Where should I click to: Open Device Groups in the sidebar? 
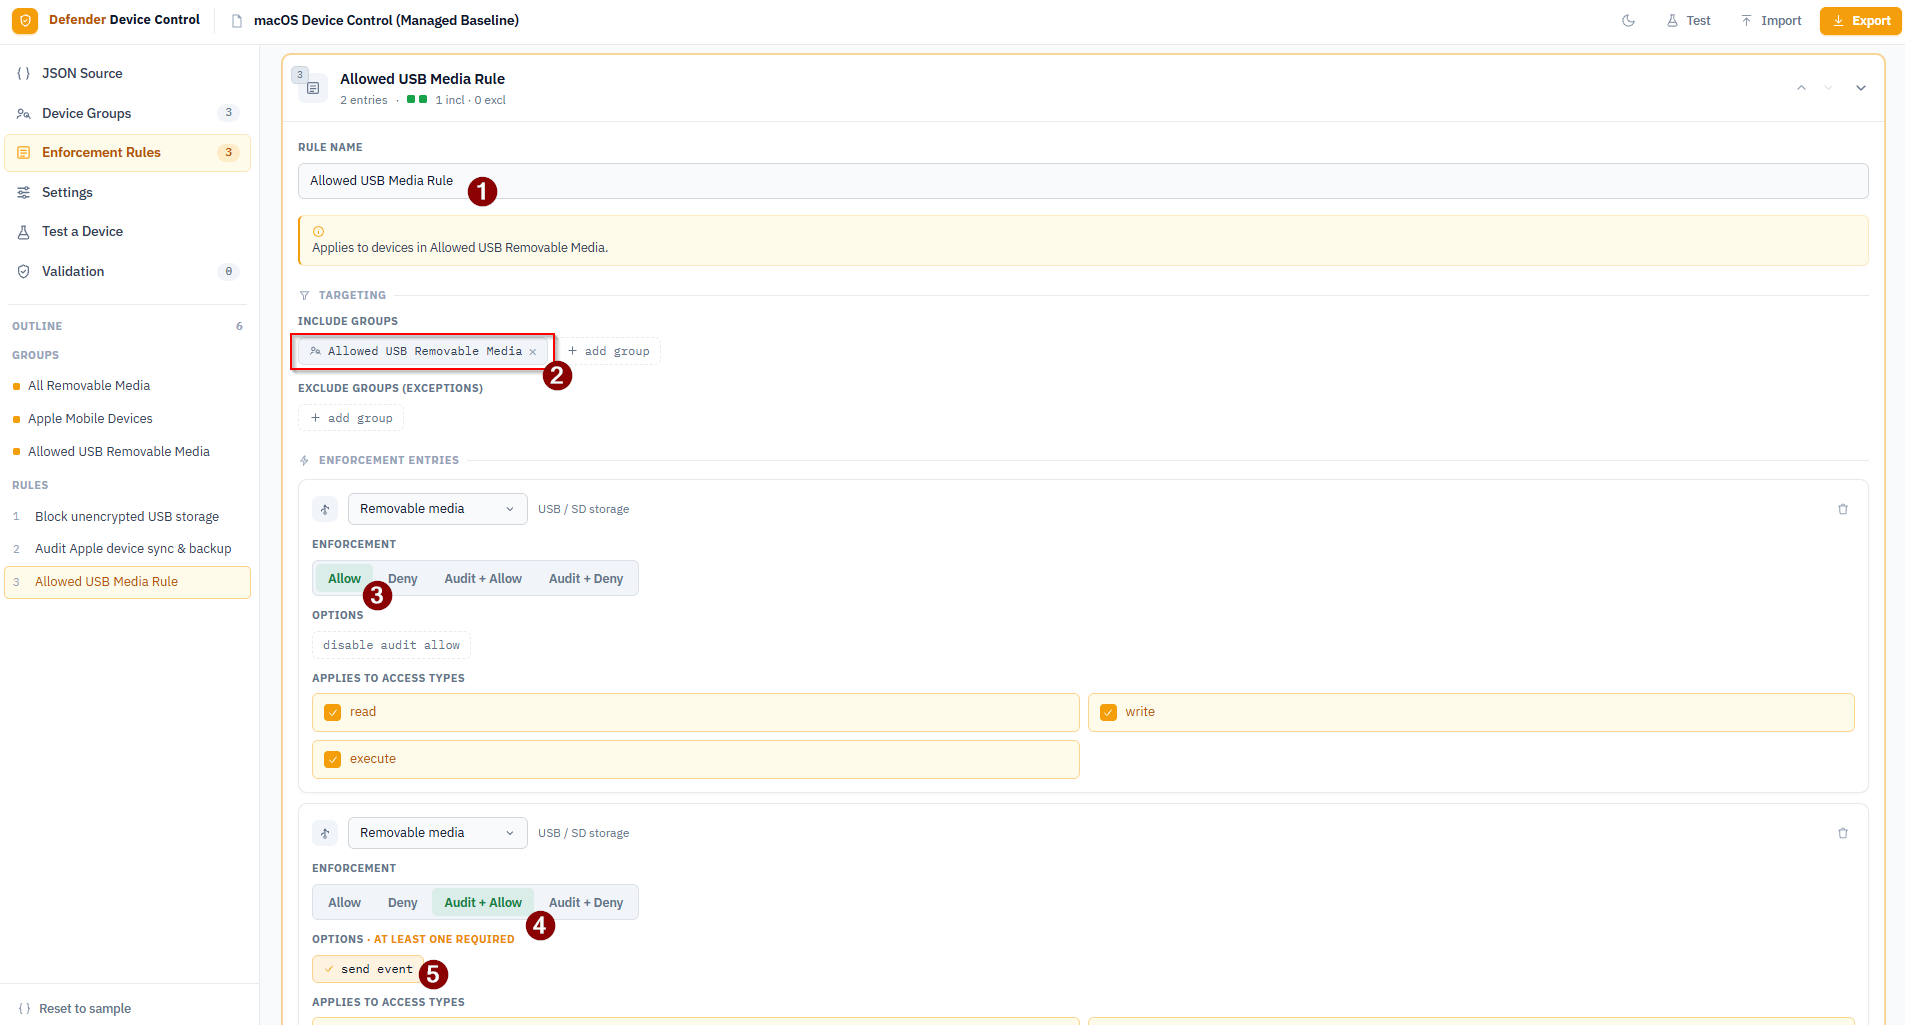click(127, 113)
